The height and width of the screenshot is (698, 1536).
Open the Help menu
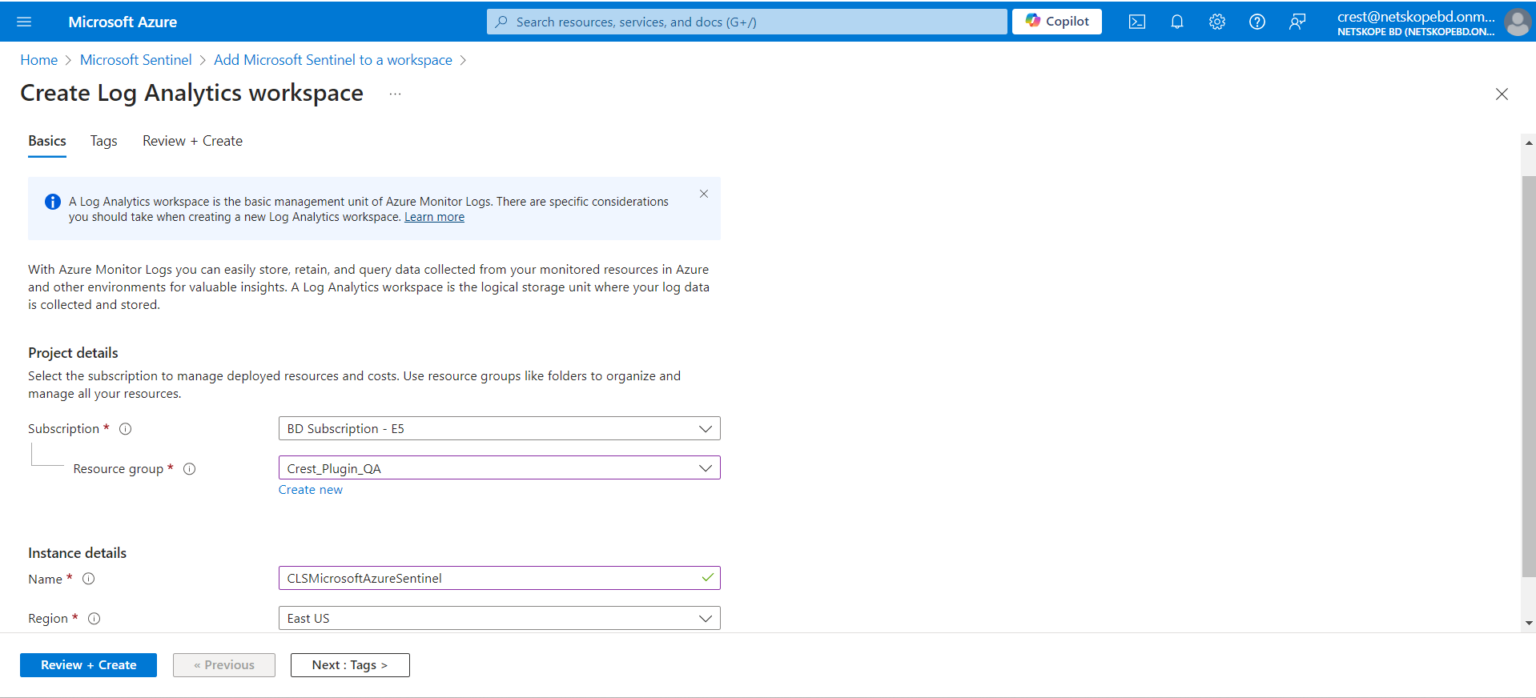(x=1256, y=20)
